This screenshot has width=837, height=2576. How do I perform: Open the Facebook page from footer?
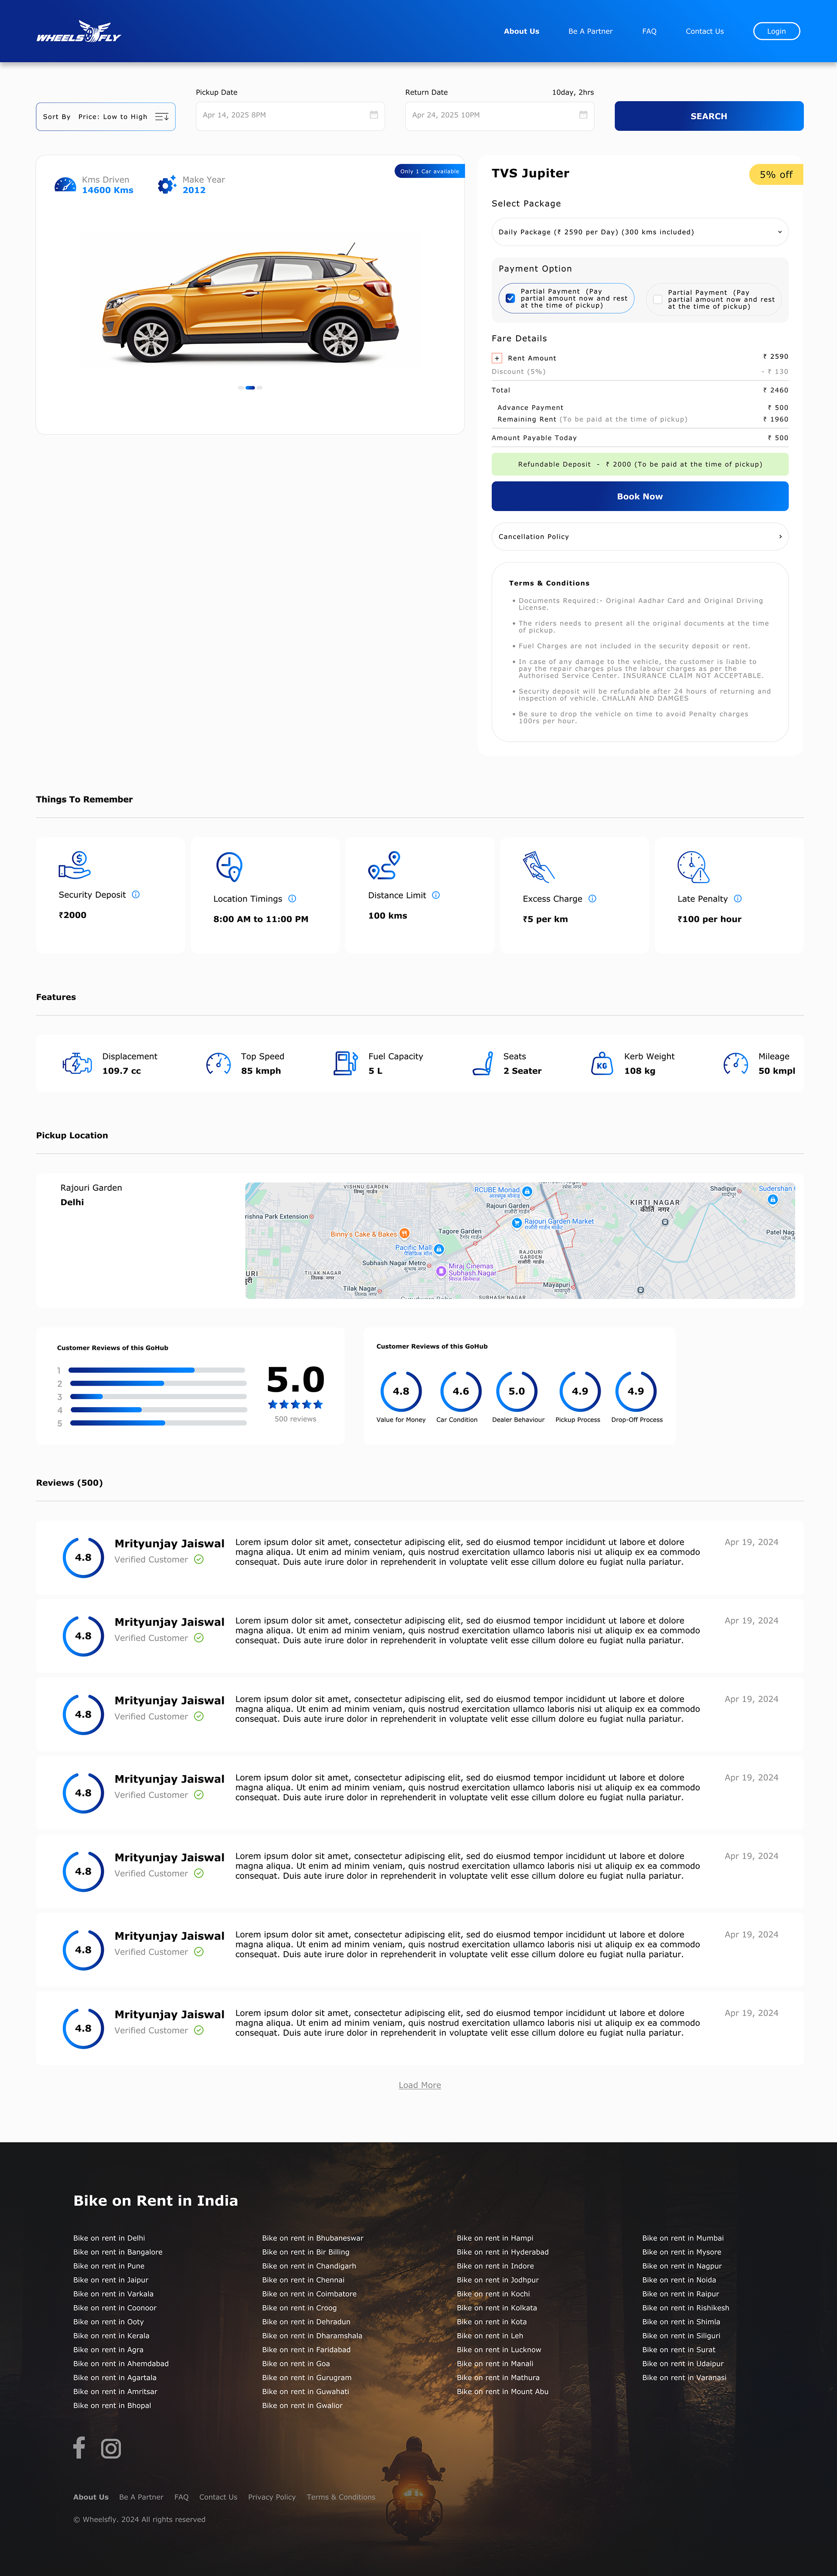click(x=79, y=2447)
